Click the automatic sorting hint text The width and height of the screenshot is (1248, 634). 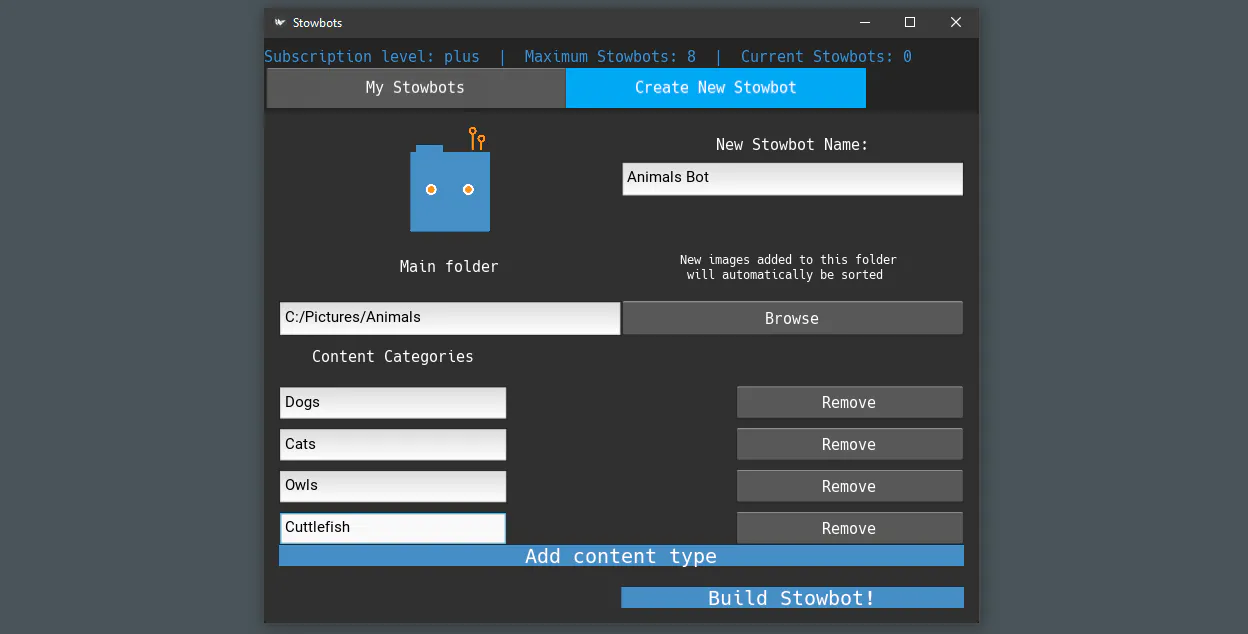coord(788,267)
